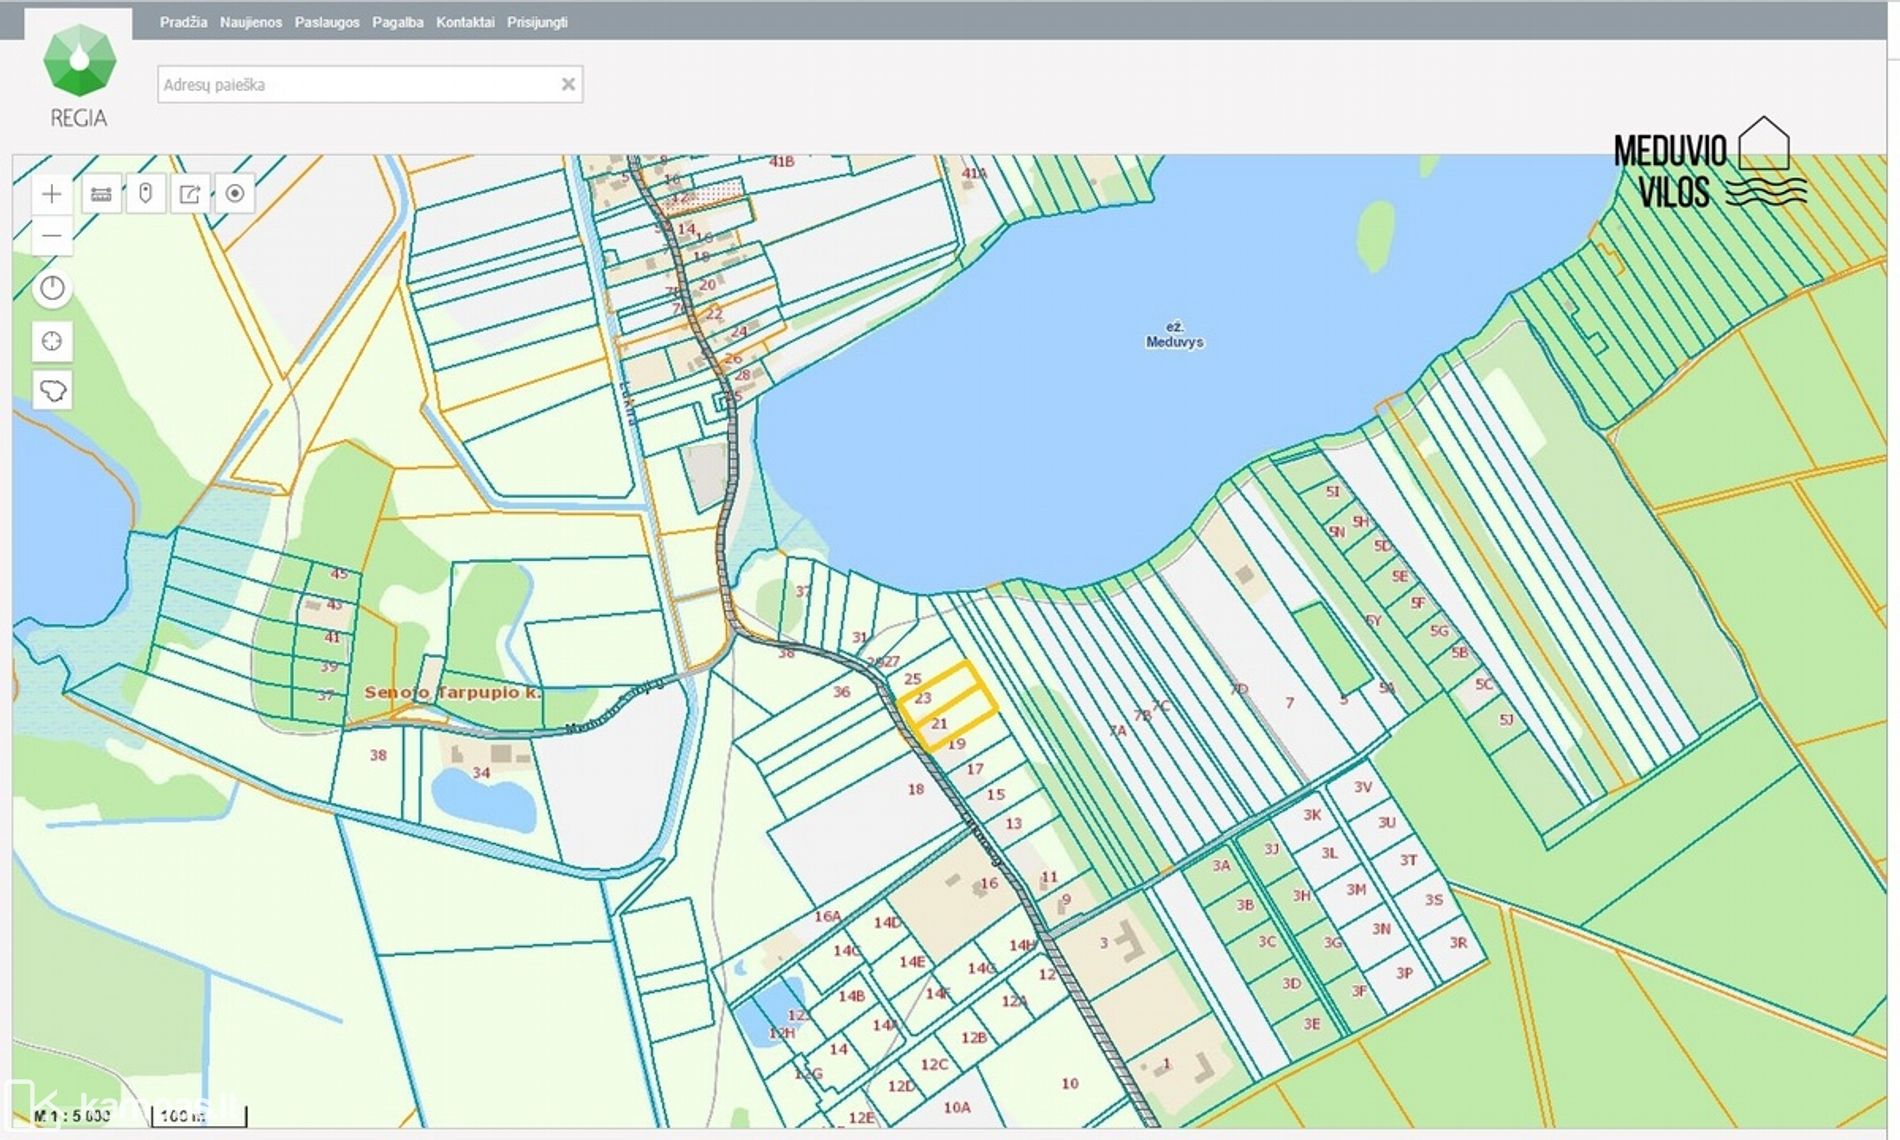Click Prisijungti to log in

click(537, 22)
